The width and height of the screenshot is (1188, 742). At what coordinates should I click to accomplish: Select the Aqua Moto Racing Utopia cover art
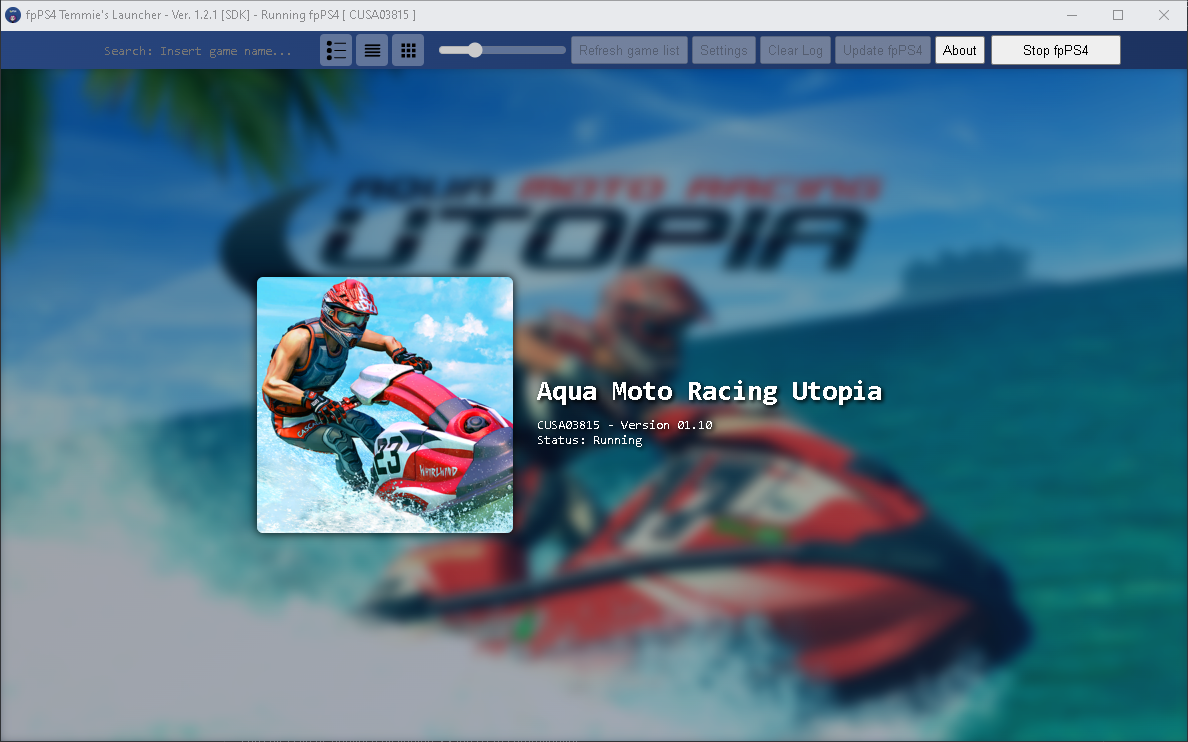click(385, 404)
